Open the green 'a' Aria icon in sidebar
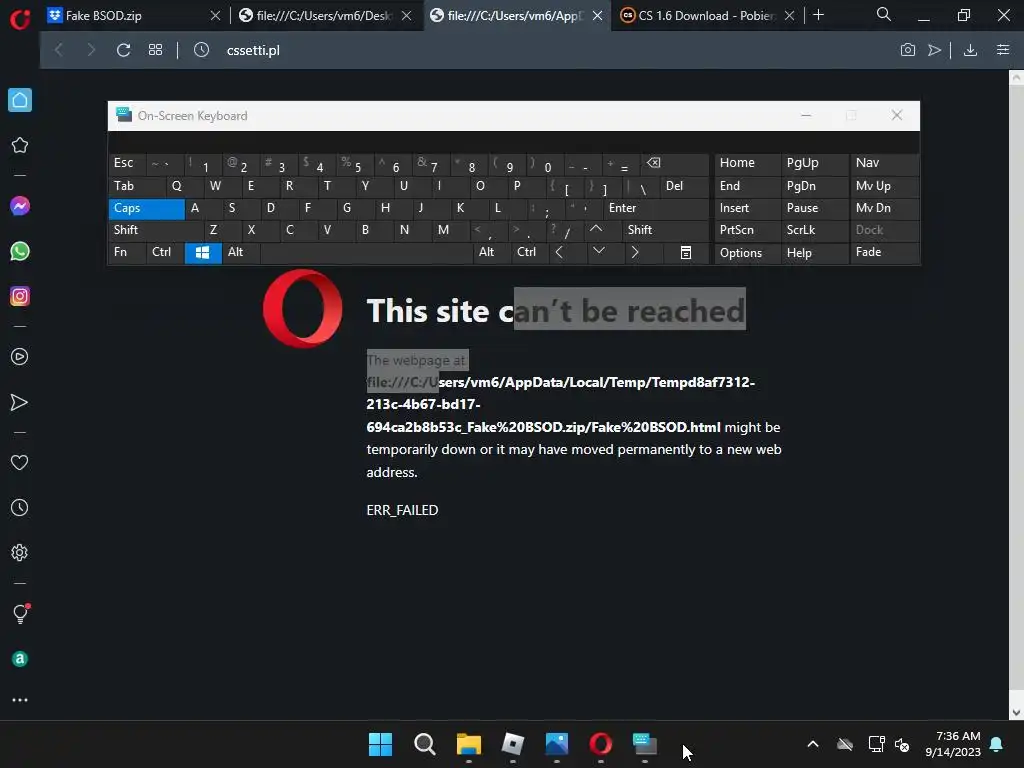Image resolution: width=1024 pixels, height=768 pixels. click(20, 659)
